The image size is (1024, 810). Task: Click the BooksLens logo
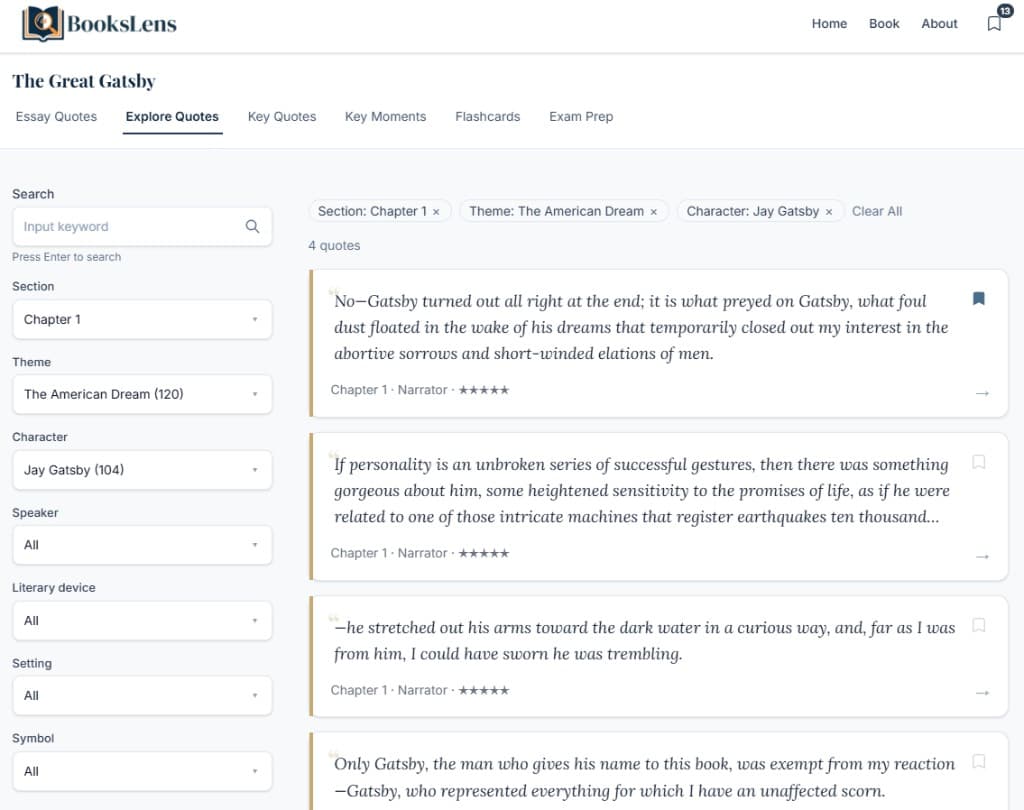[99, 24]
